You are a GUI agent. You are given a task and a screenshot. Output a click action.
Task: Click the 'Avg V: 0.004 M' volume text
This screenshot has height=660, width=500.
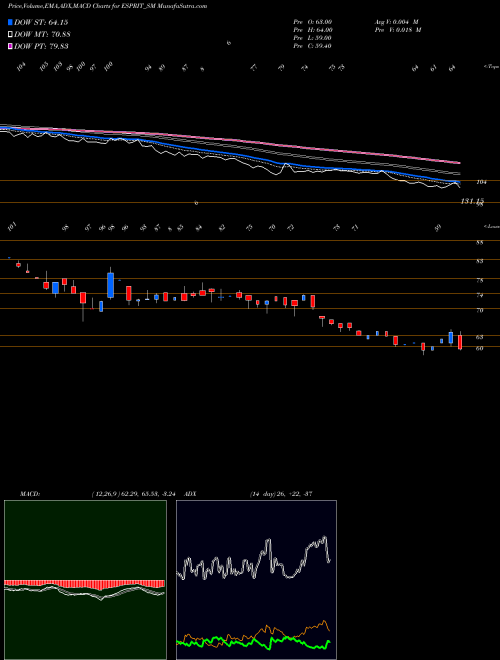tap(396, 22)
